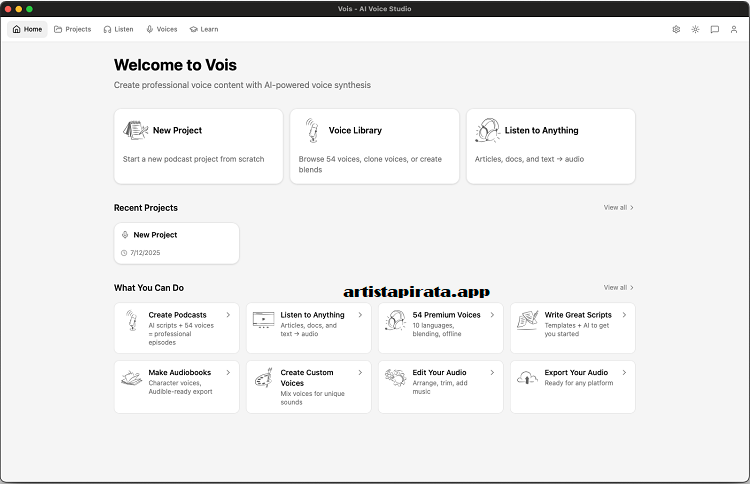The image size is (750, 484).
Task: Click the graduation cap icon in Learn tab
Action: (x=193, y=29)
